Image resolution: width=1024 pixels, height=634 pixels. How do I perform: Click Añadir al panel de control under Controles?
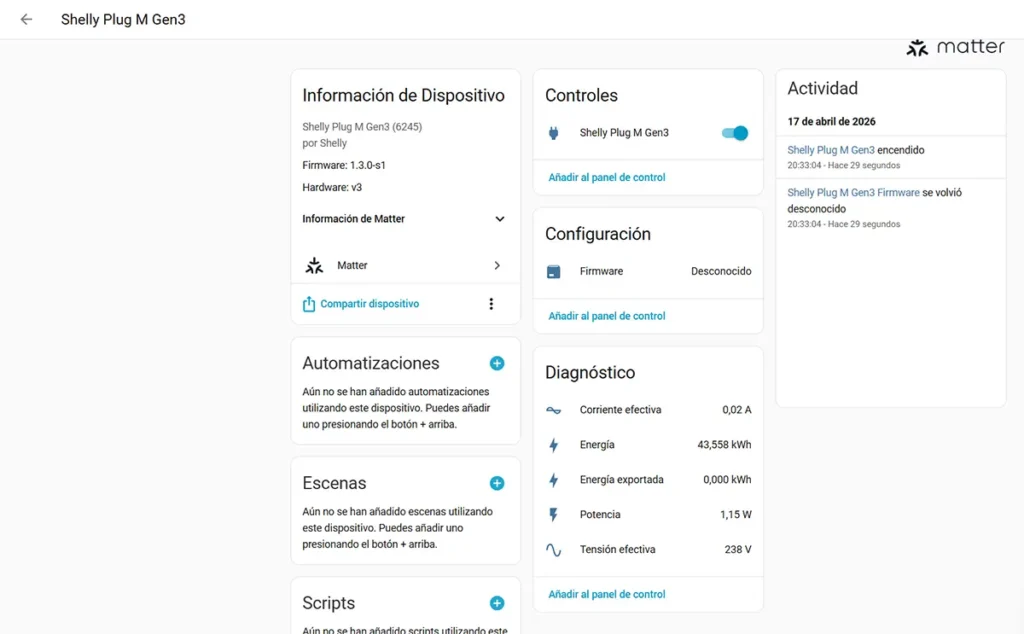[607, 178]
